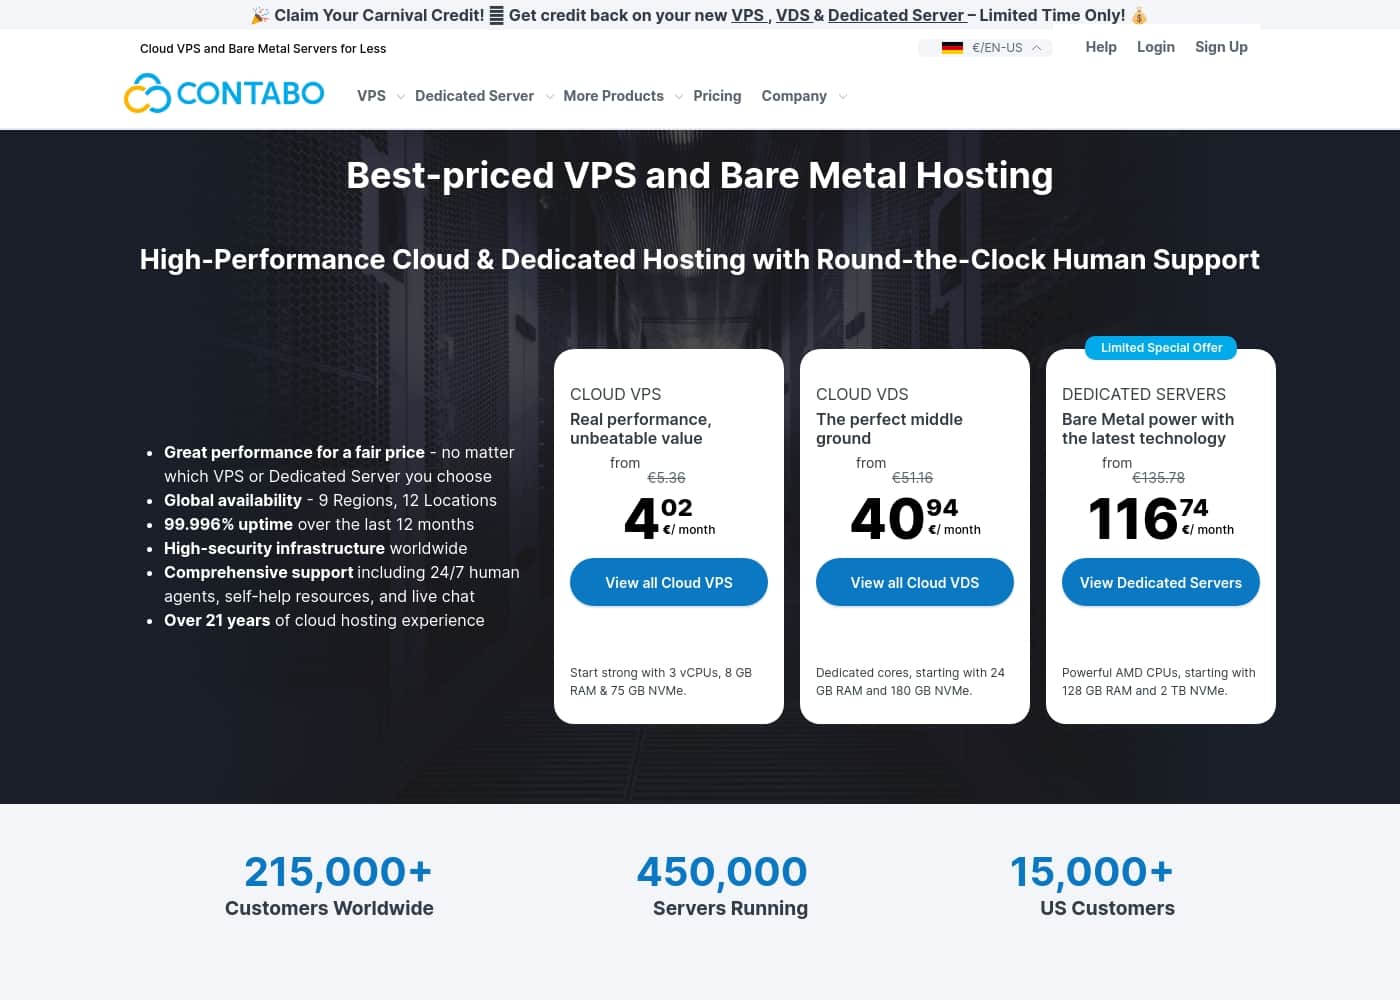Follow the VPS link in promo banner

pos(747,15)
